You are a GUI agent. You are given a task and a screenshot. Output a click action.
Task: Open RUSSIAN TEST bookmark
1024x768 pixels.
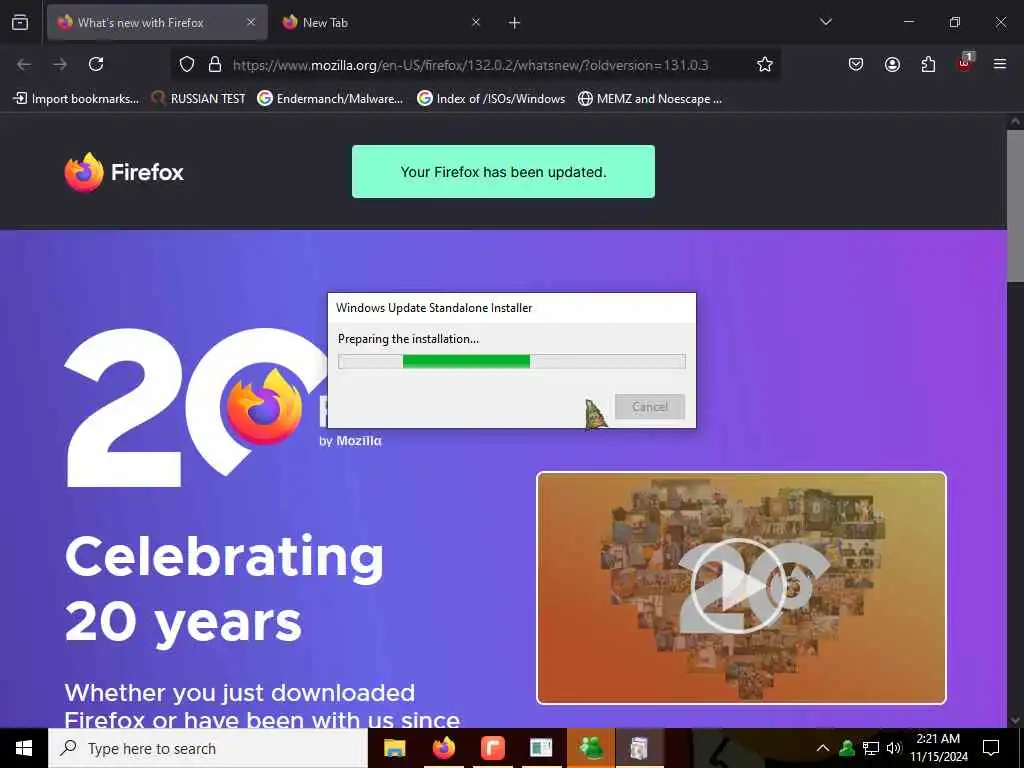199,99
